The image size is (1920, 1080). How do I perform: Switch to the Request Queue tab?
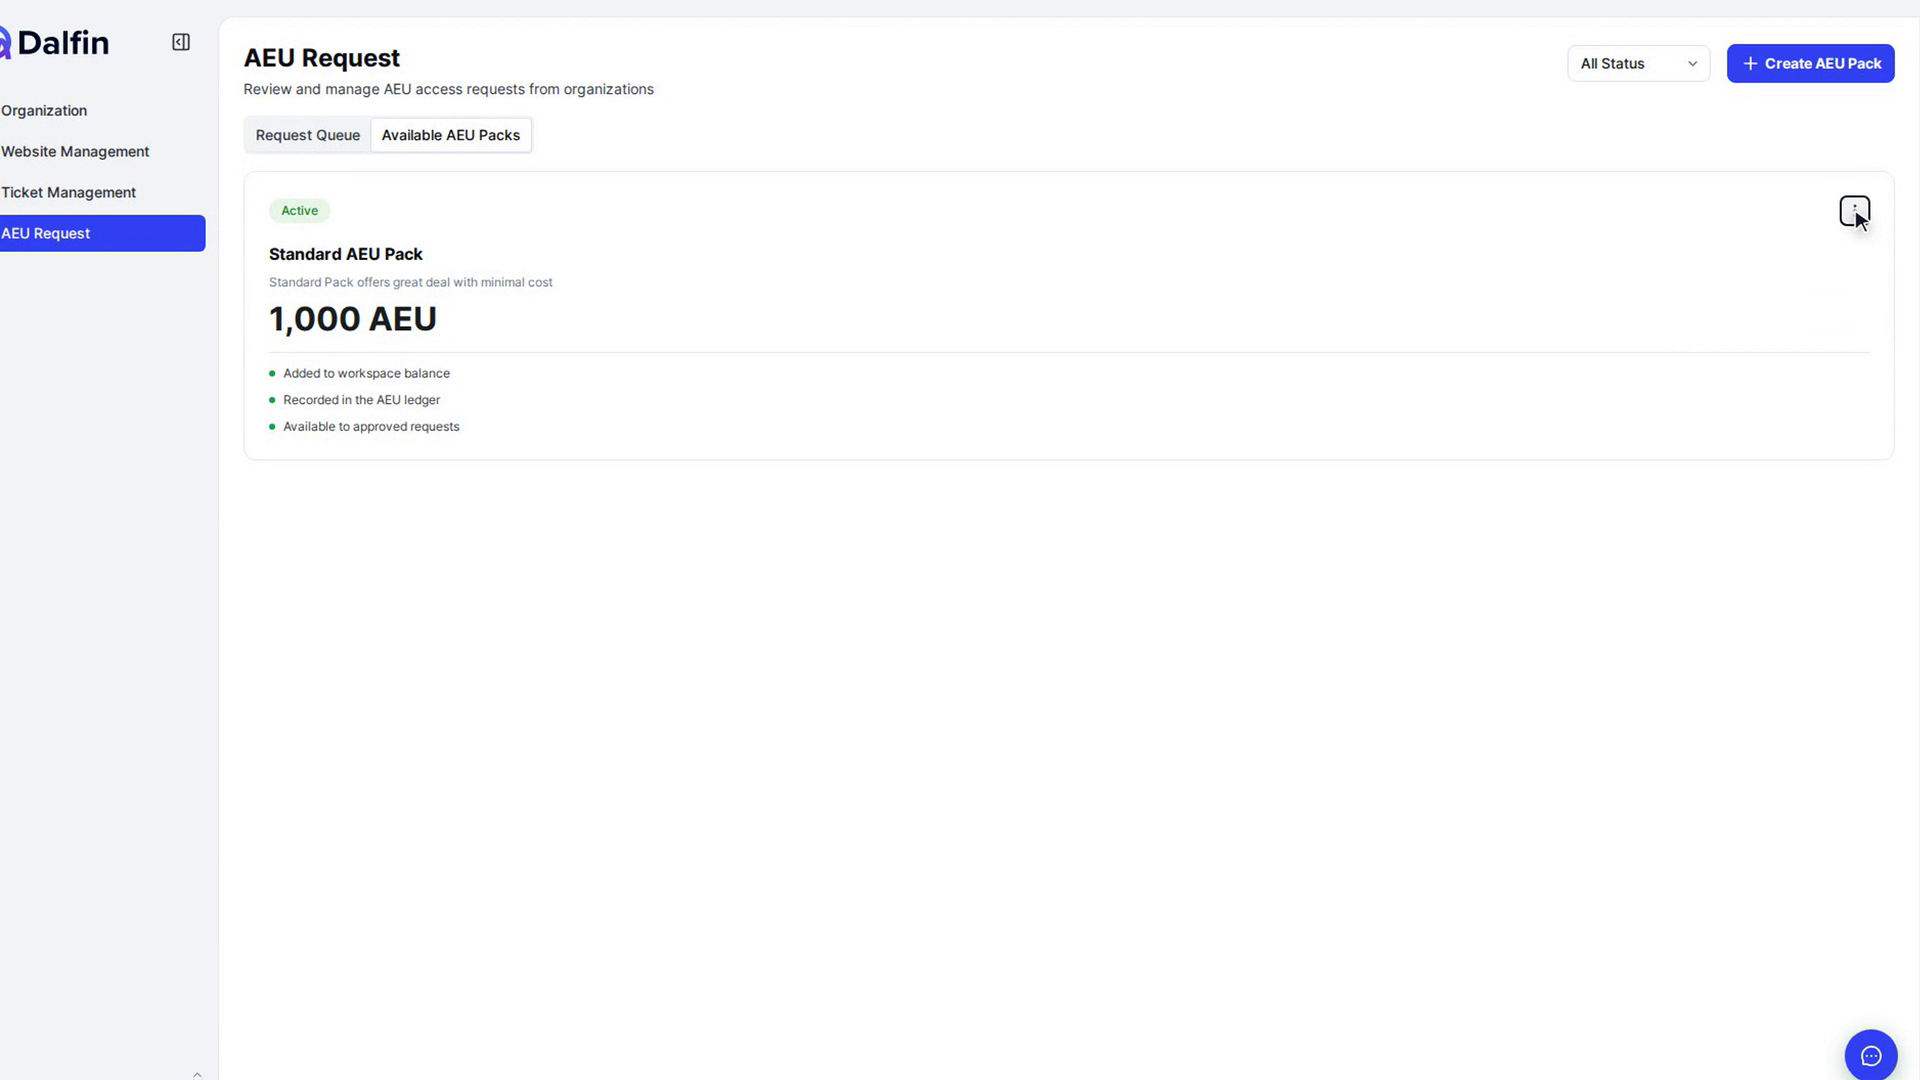tap(307, 135)
